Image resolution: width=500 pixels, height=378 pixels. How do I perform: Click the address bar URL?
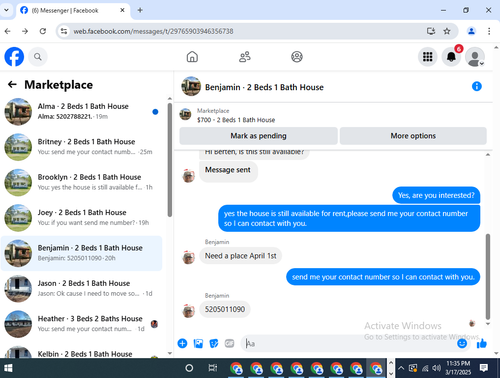pos(153,31)
